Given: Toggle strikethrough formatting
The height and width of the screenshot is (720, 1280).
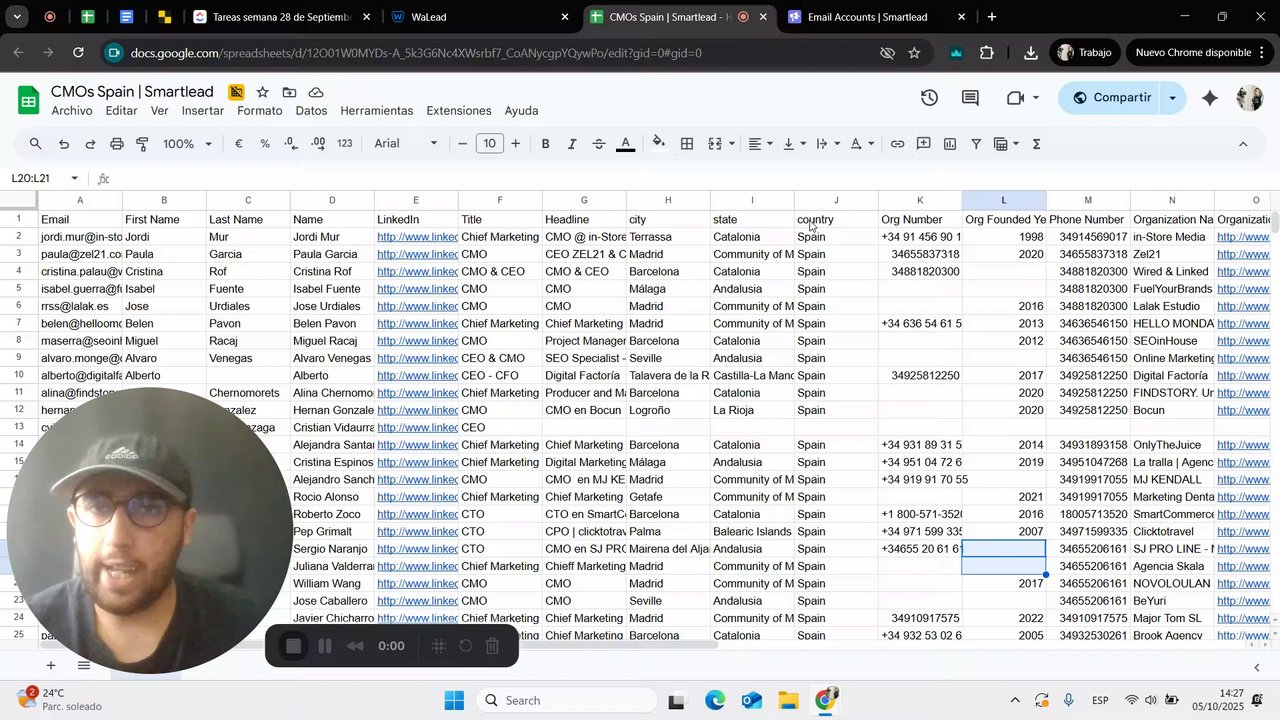Looking at the screenshot, I should [x=598, y=144].
